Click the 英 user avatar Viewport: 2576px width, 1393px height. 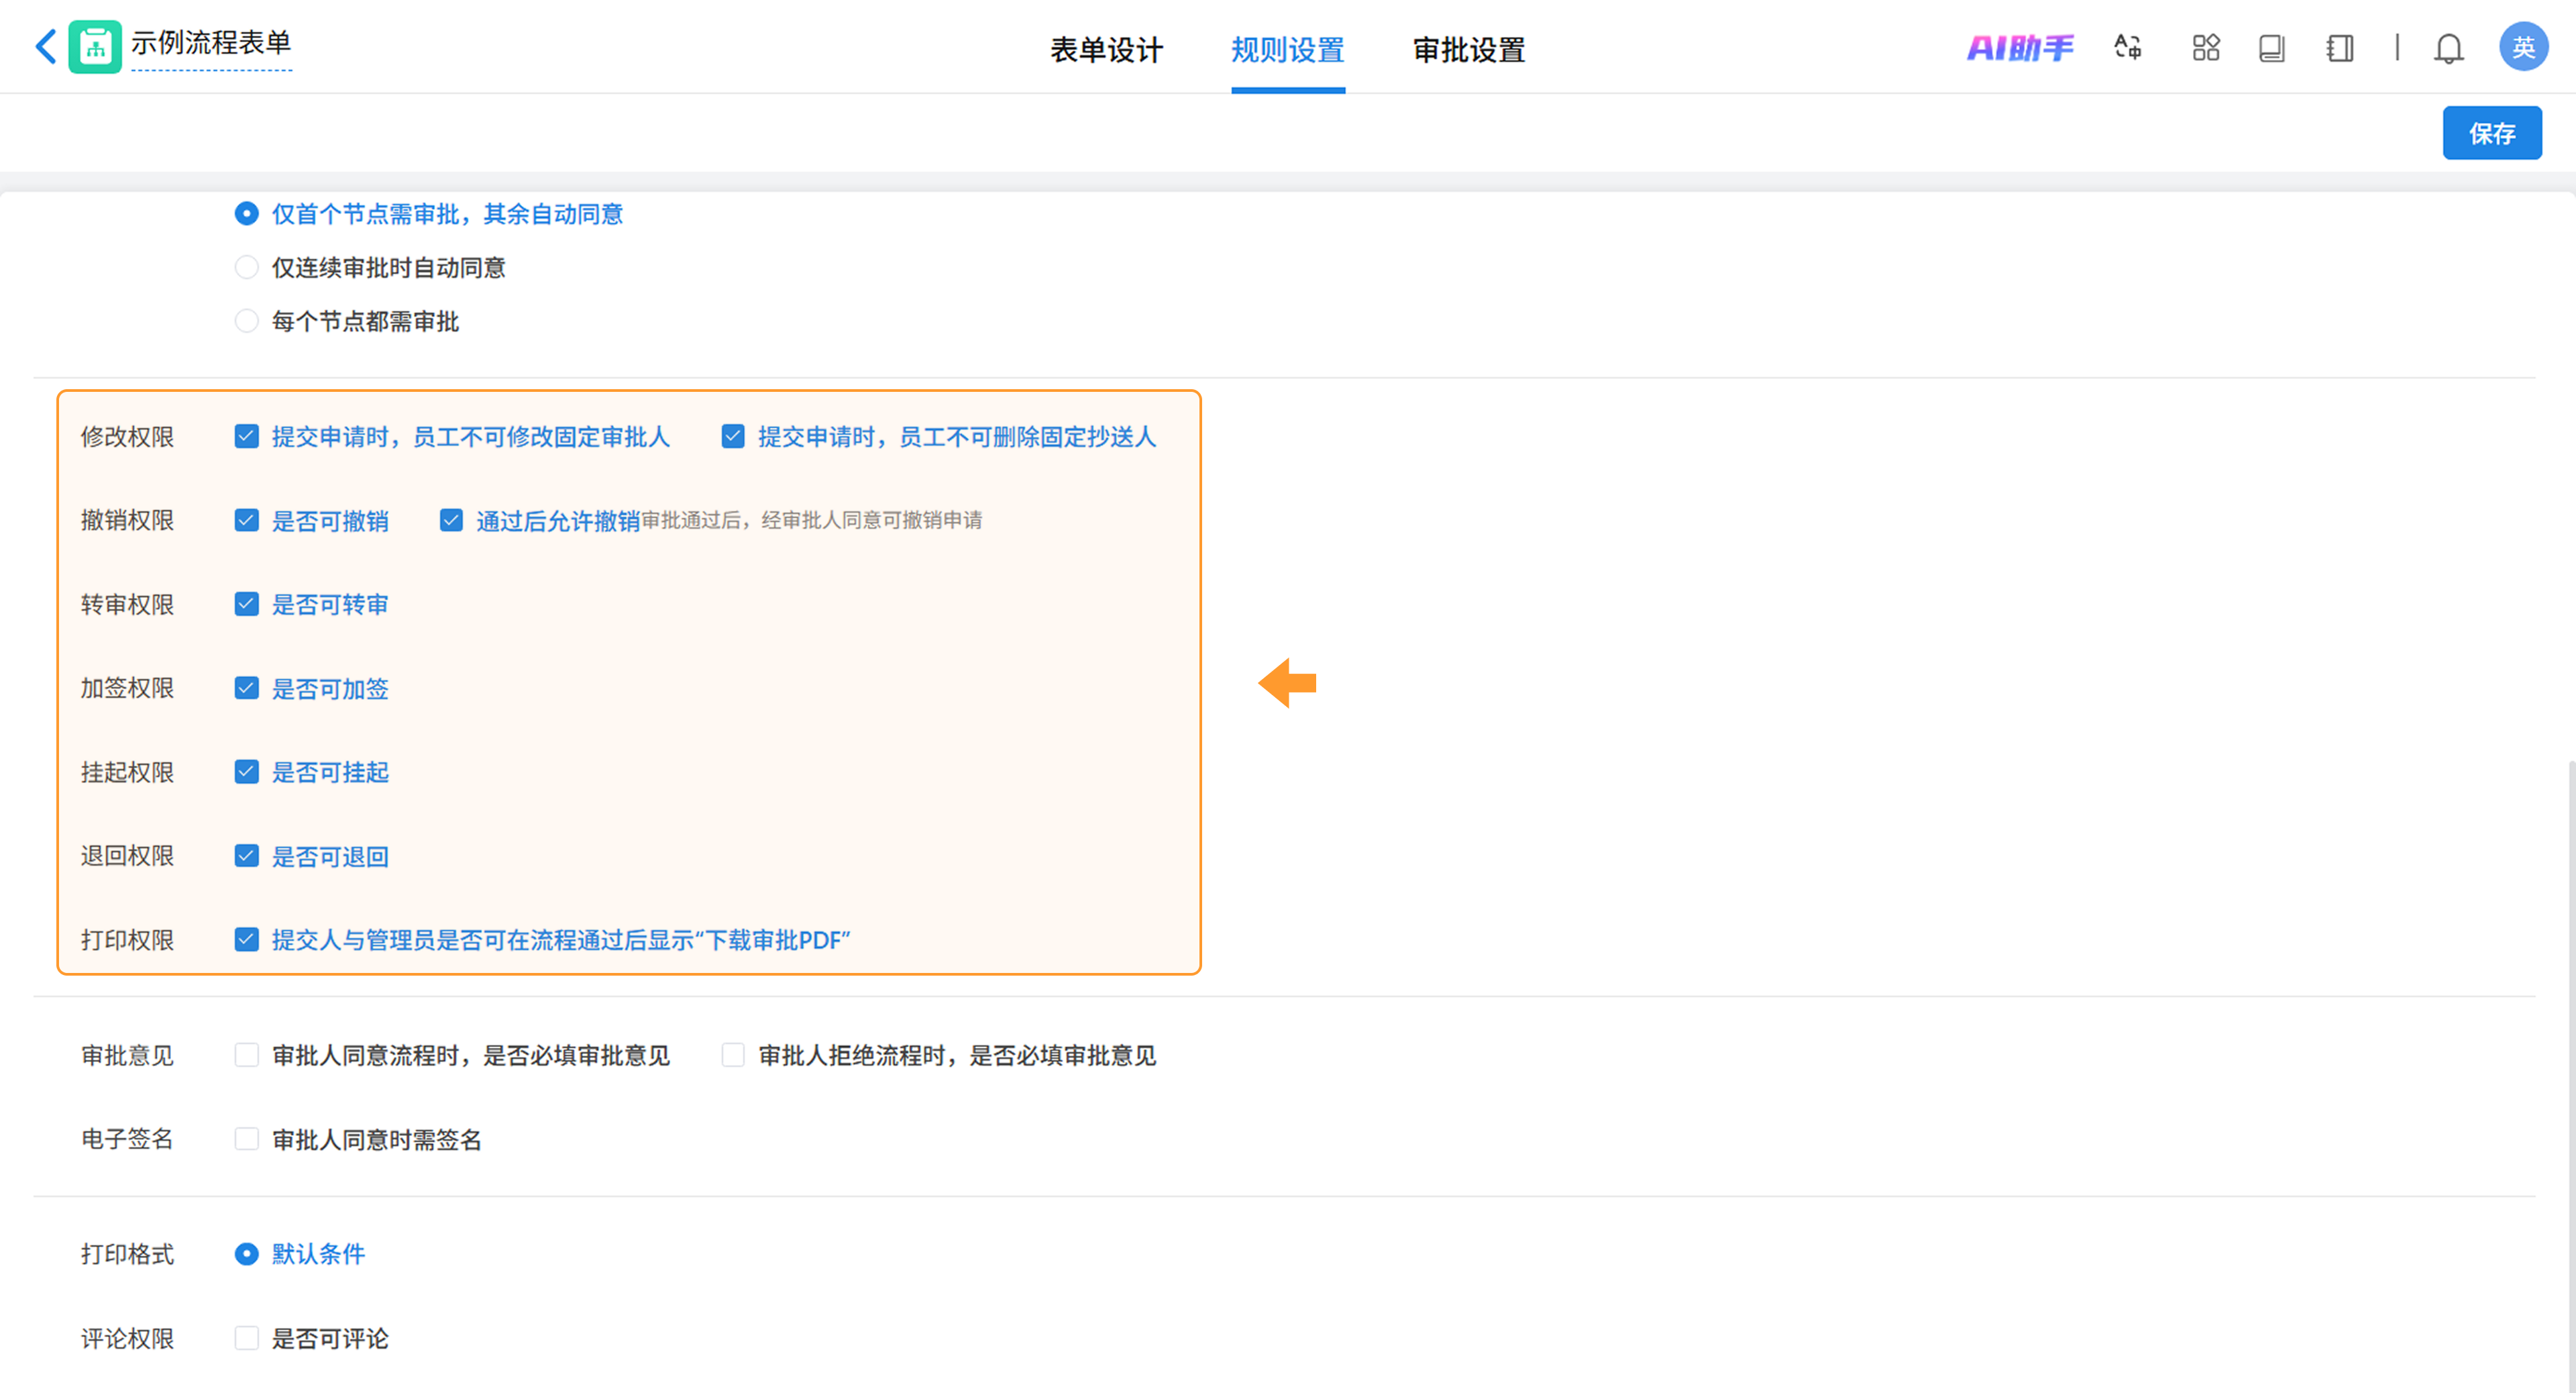[x=2522, y=47]
